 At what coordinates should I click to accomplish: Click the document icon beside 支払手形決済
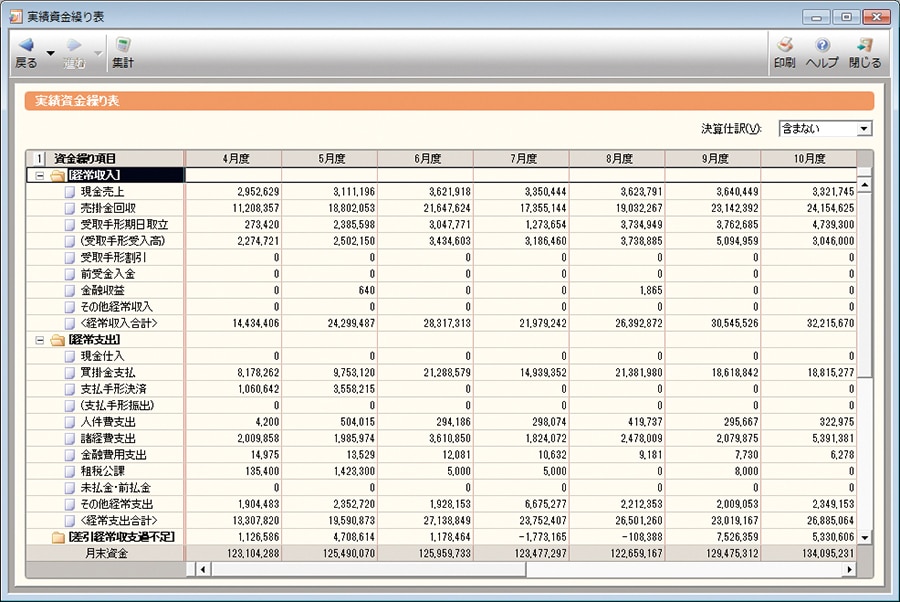(70, 389)
